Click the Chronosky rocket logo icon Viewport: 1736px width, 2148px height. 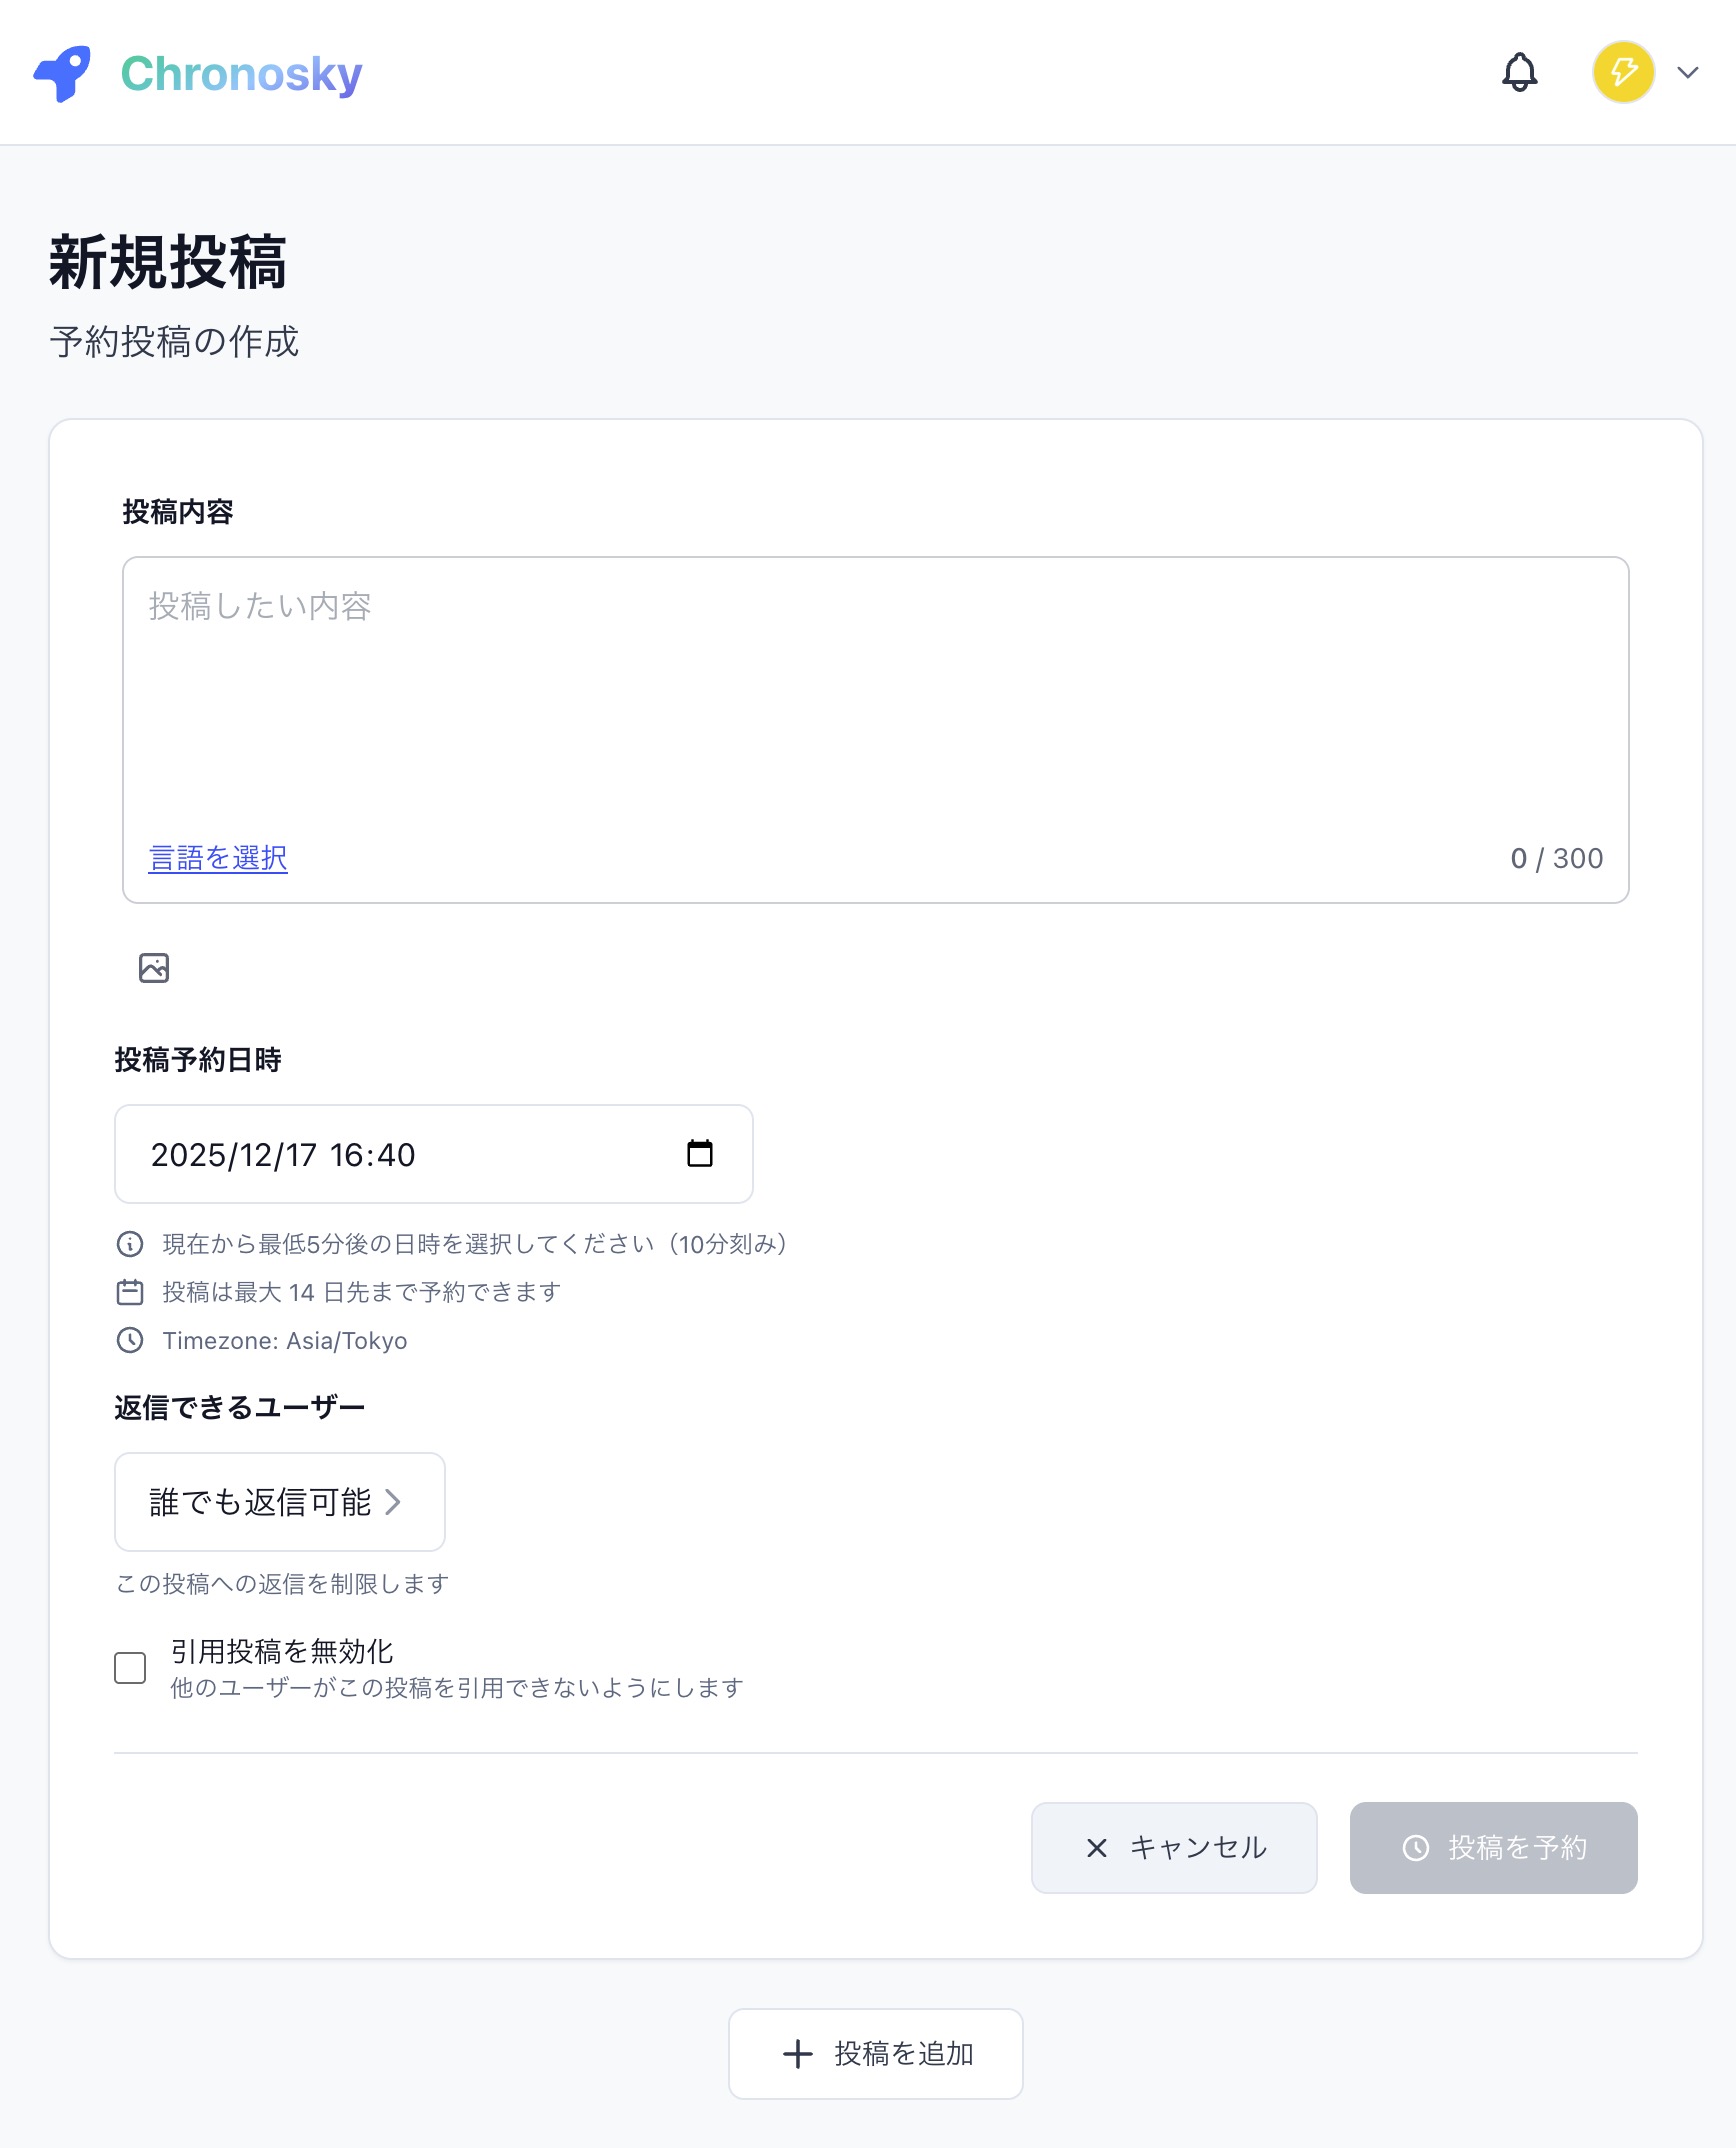(x=62, y=73)
